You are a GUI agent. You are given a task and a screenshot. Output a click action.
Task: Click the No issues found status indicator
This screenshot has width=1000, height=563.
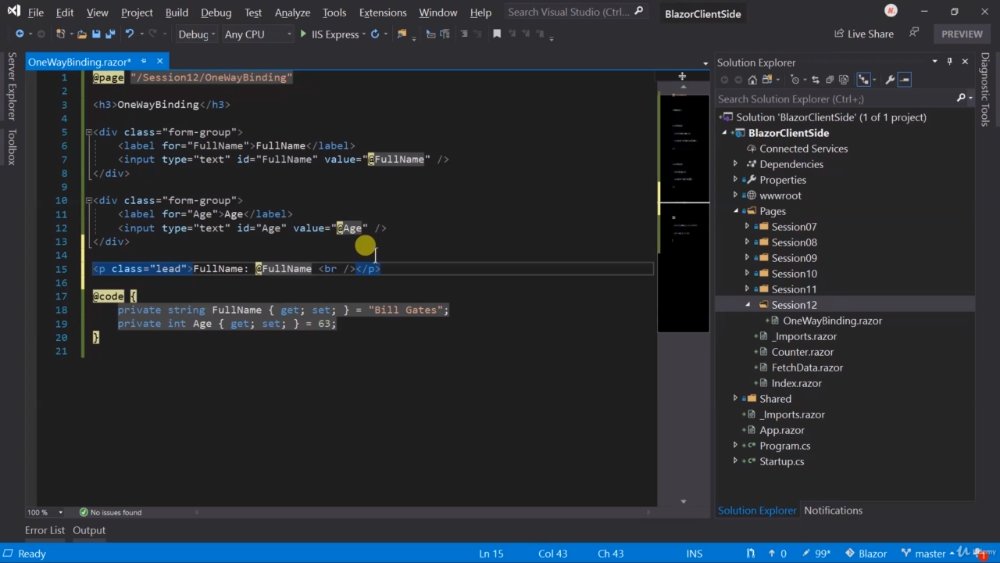point(110,512)
